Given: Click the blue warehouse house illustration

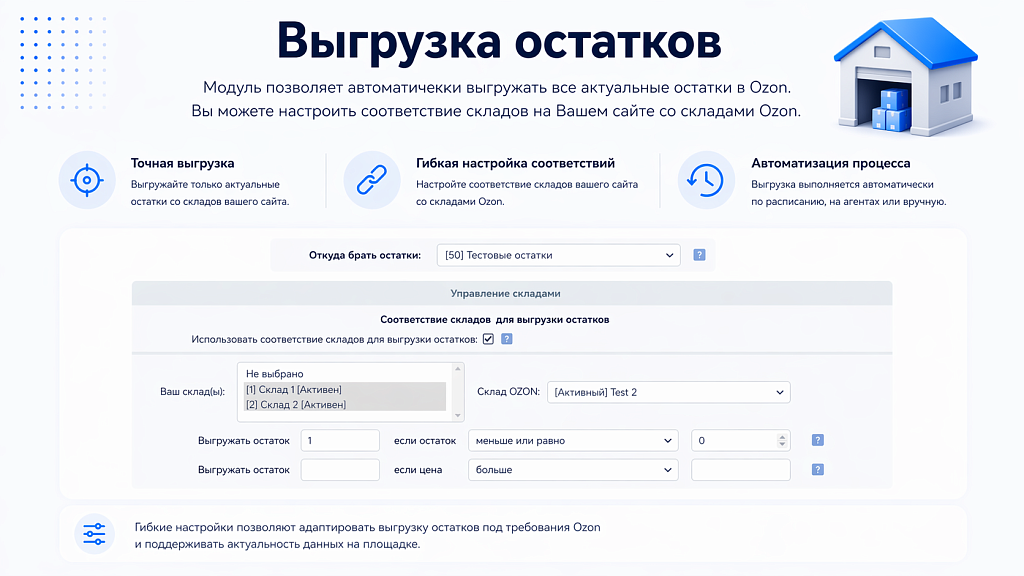Looking at the screenshot, I should [906, 76].
